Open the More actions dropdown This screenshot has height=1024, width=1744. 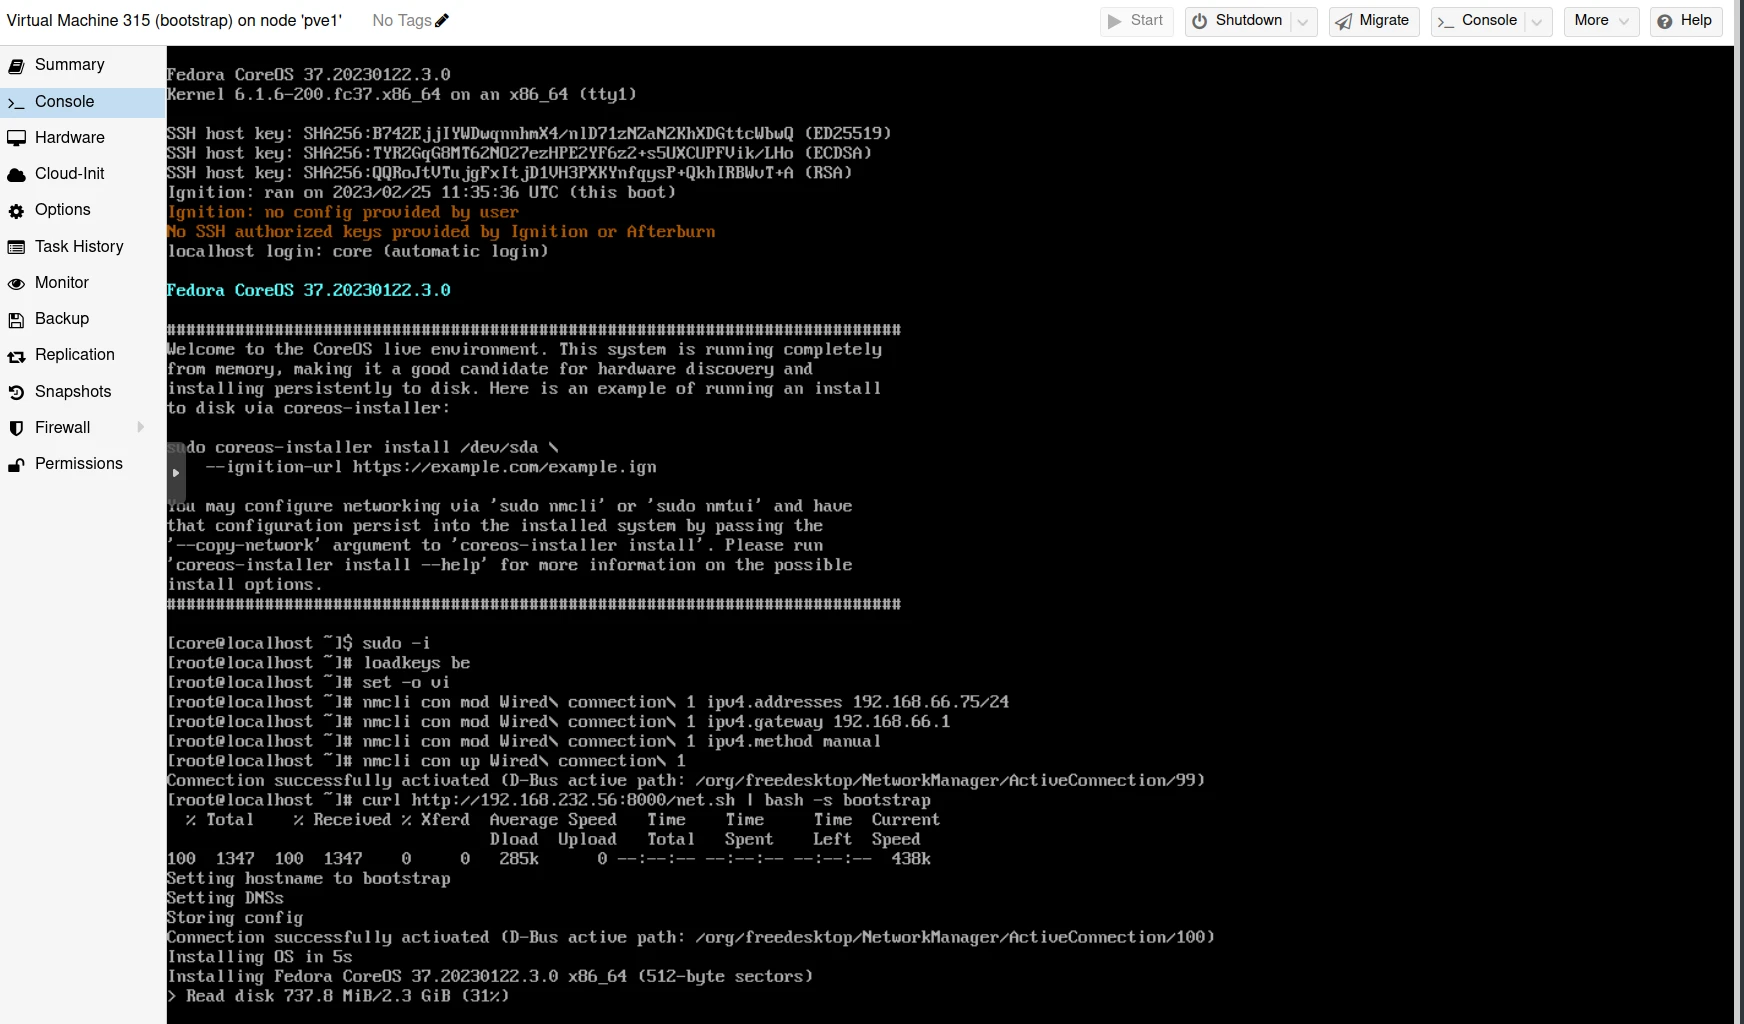[x=1601, y=21]
